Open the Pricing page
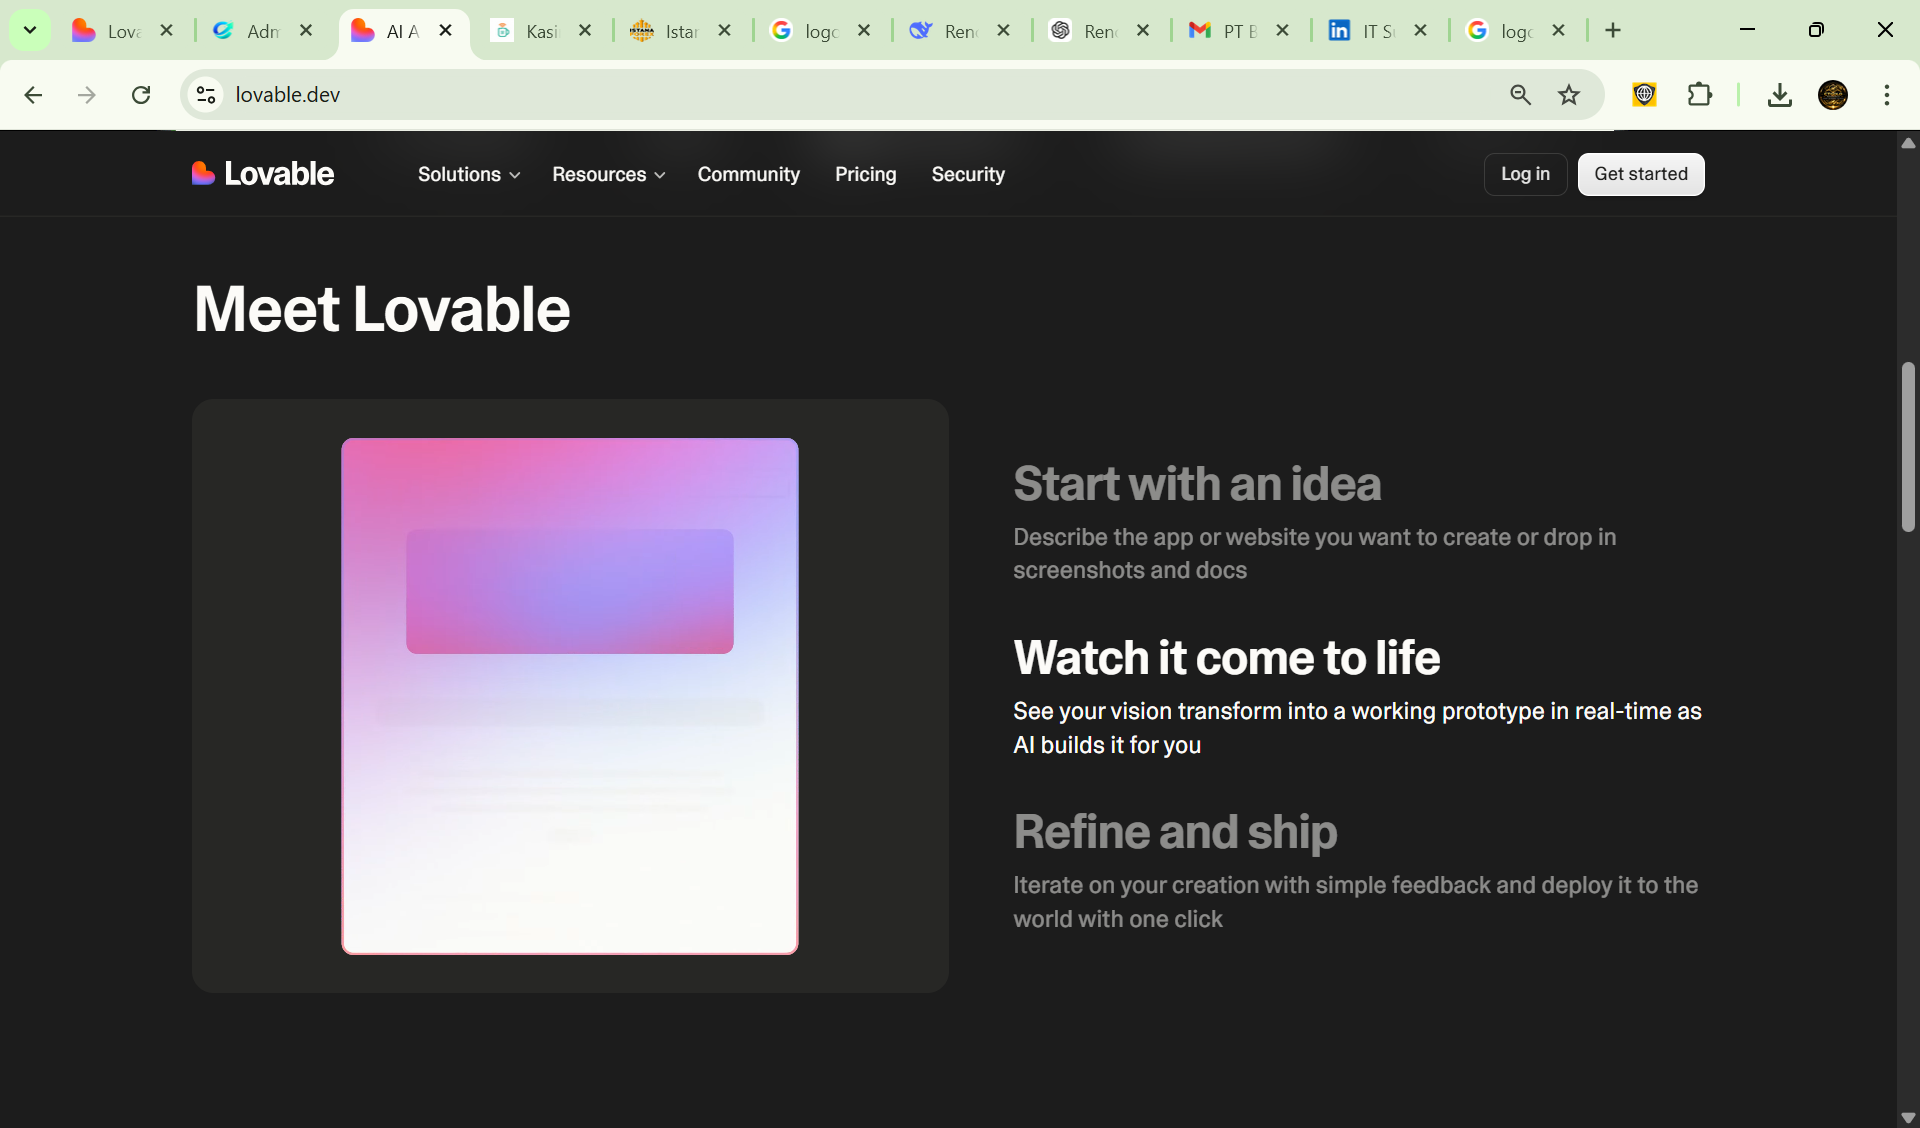This screenshot has width=1920, height=1128. click(x=865, y=174)
